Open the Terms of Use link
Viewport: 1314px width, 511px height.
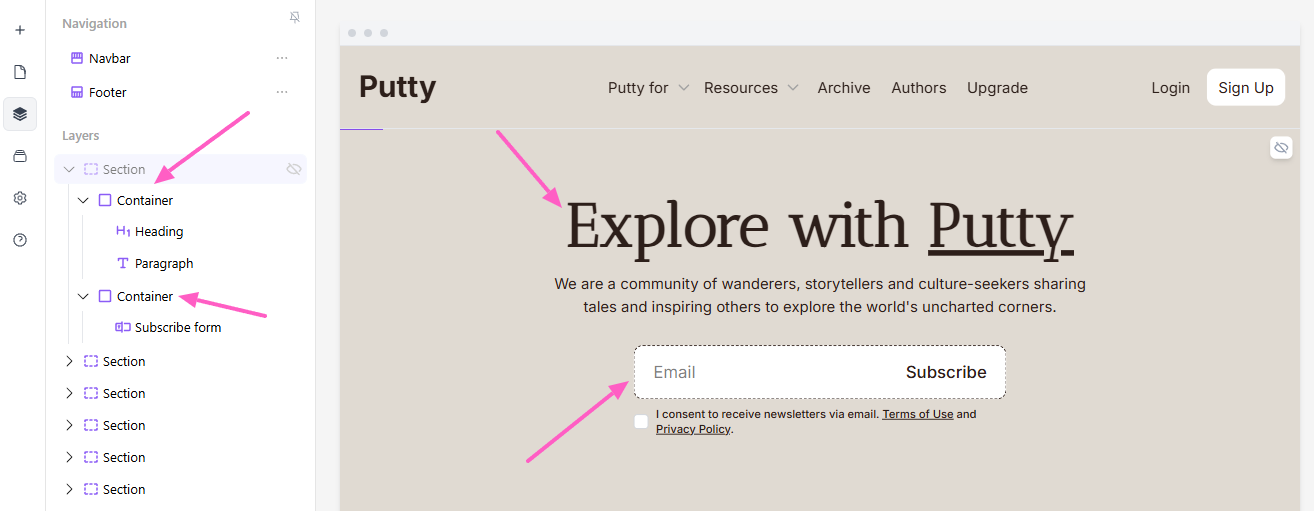click(x=917, y=414)
